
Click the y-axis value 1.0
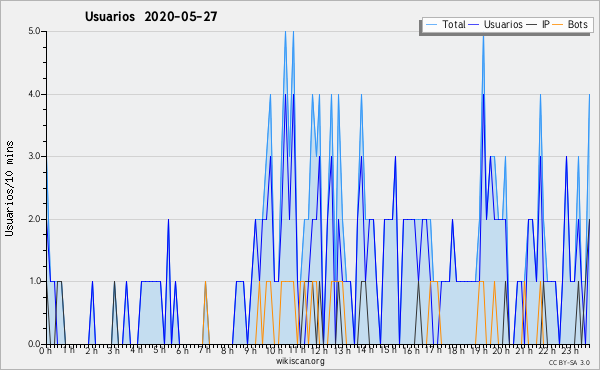pos(34,282)
